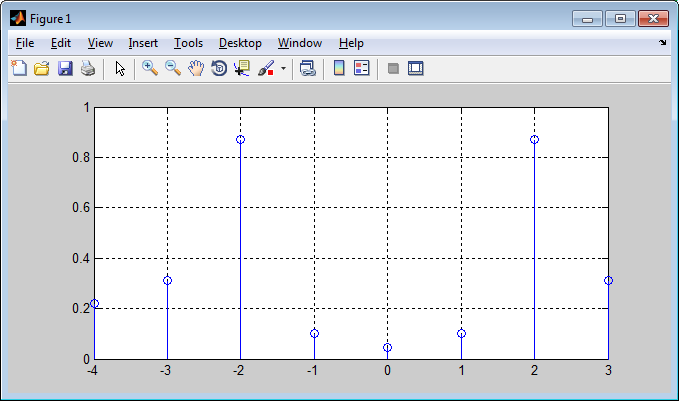
Task: Insert Legend using toolbar icon
Action: pos(362,68)
